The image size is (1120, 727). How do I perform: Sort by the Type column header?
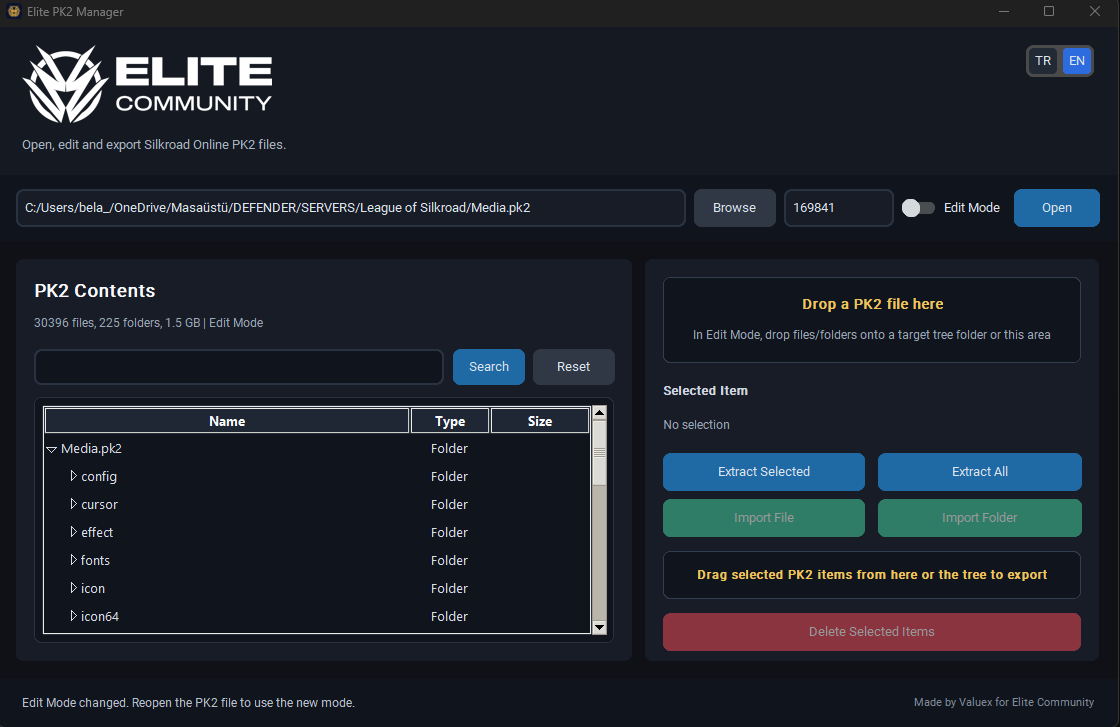(450, 421)
